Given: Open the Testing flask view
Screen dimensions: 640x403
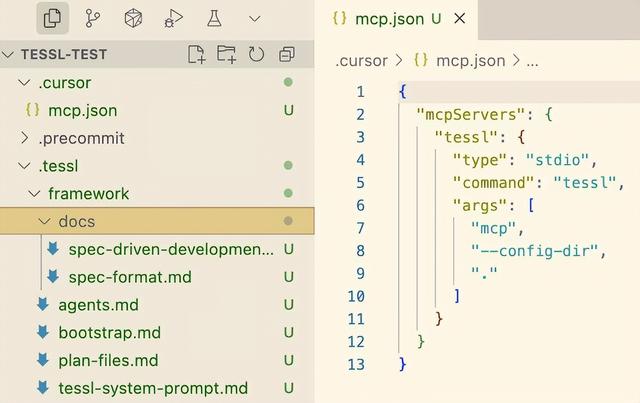Looking at the screenshot, I should (x=213, y=18).
